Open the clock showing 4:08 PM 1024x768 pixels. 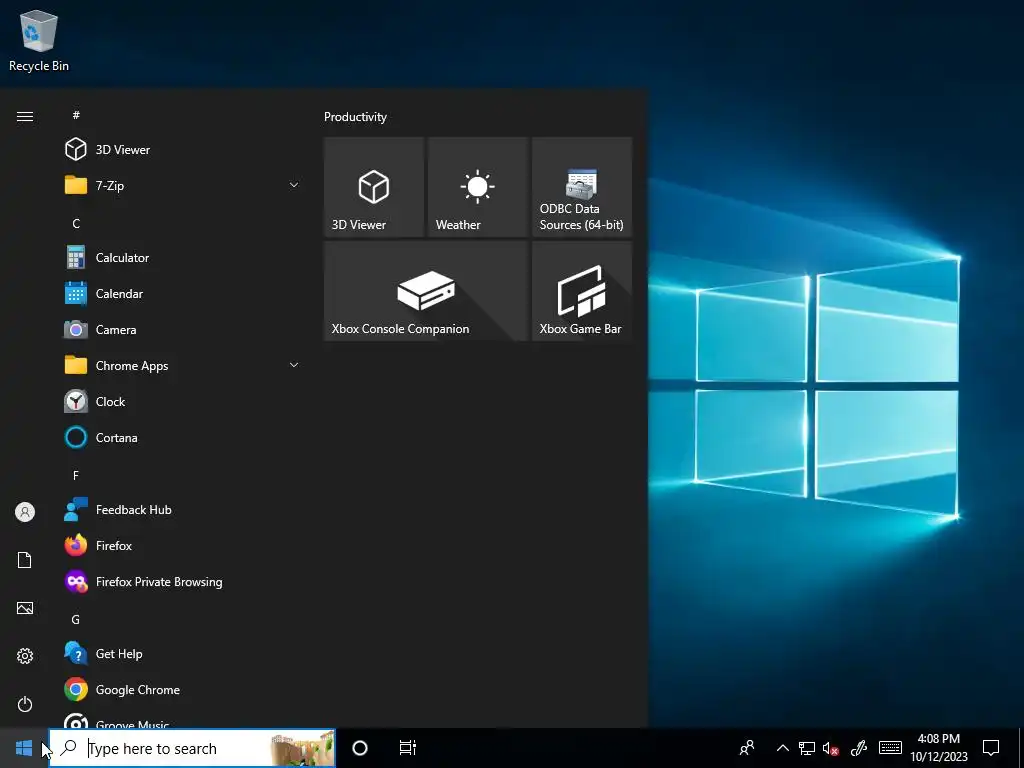point(938,748)
